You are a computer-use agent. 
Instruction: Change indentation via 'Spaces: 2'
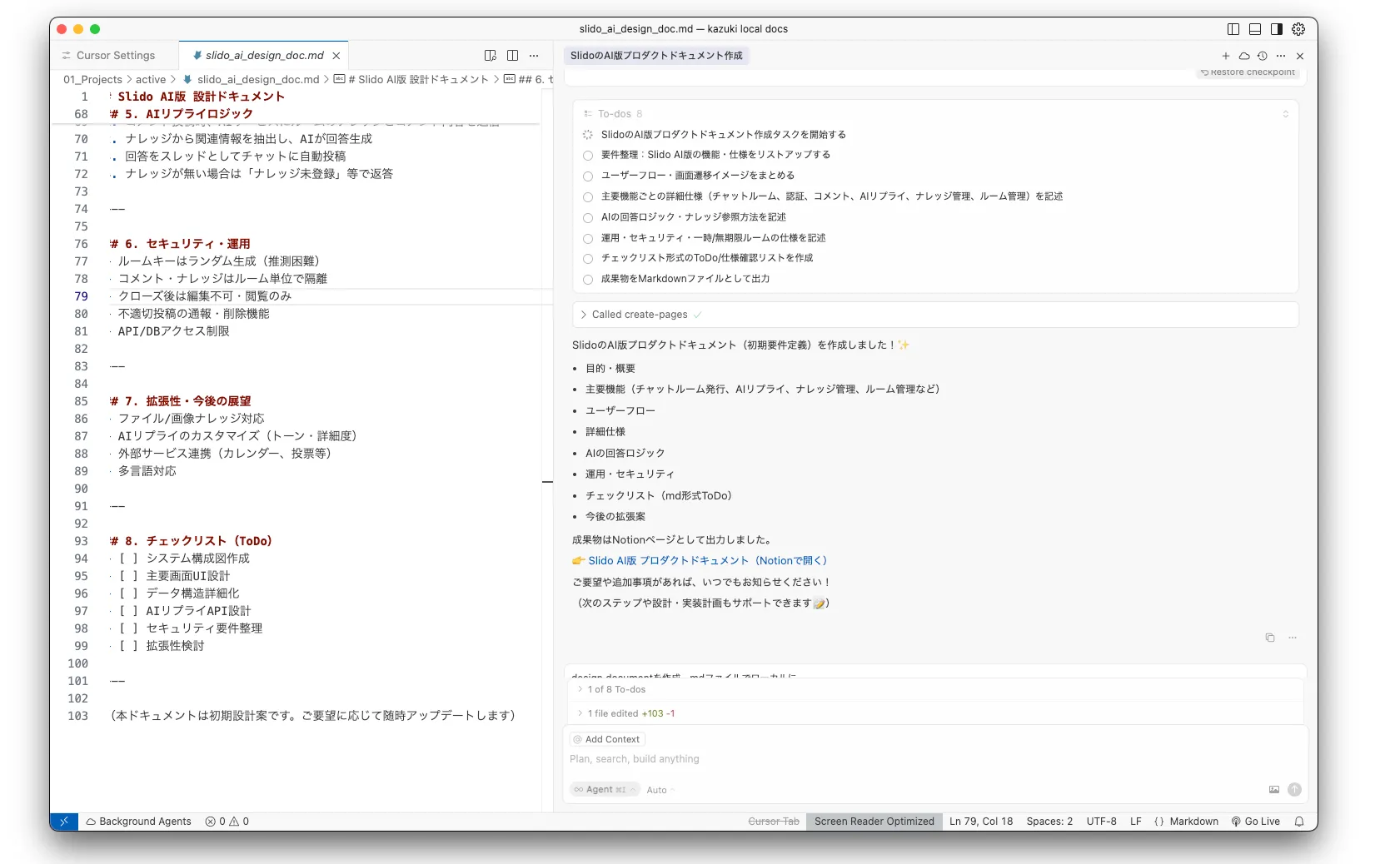click(1049, 821)
